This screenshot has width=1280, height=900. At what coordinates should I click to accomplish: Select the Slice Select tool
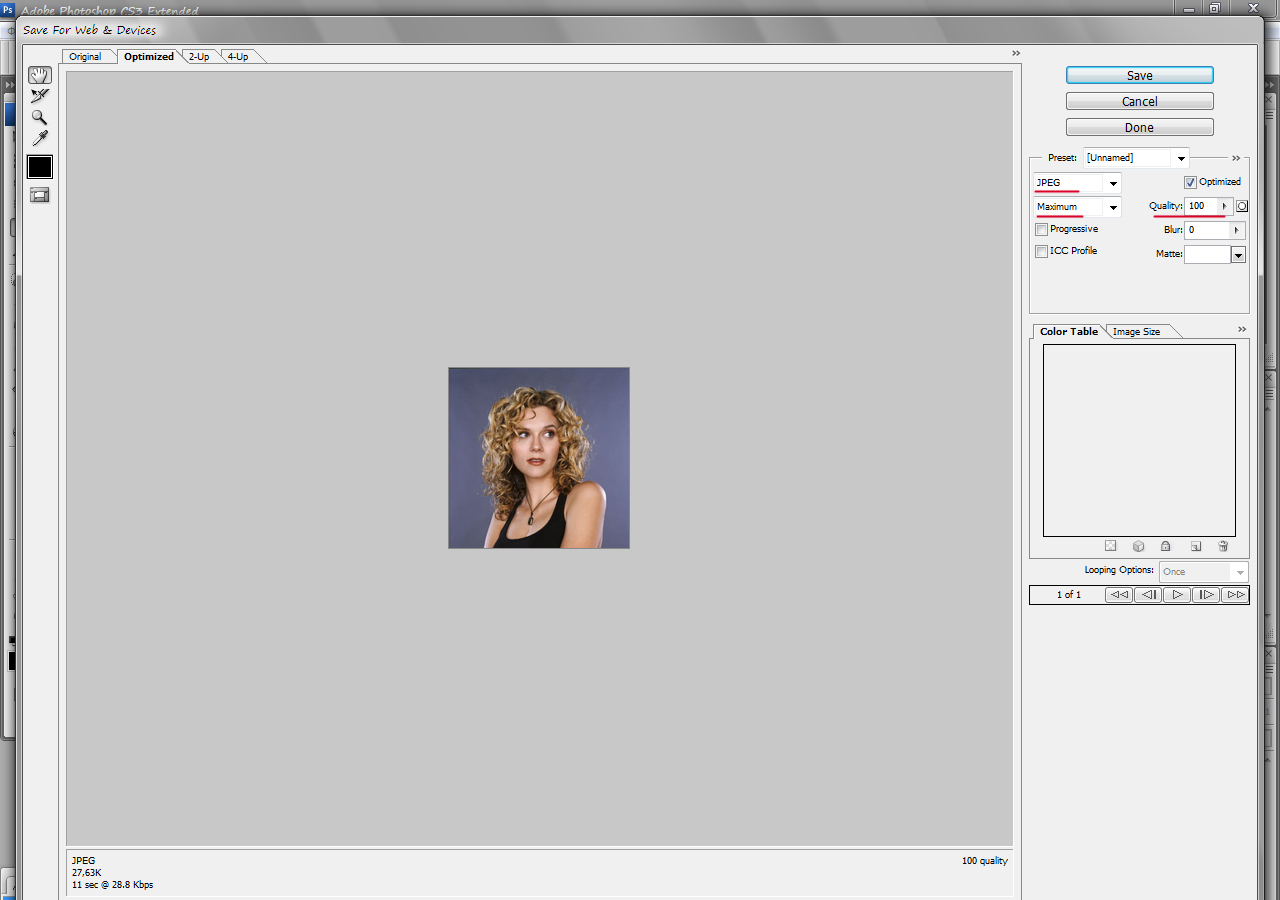tap(39, 96)
